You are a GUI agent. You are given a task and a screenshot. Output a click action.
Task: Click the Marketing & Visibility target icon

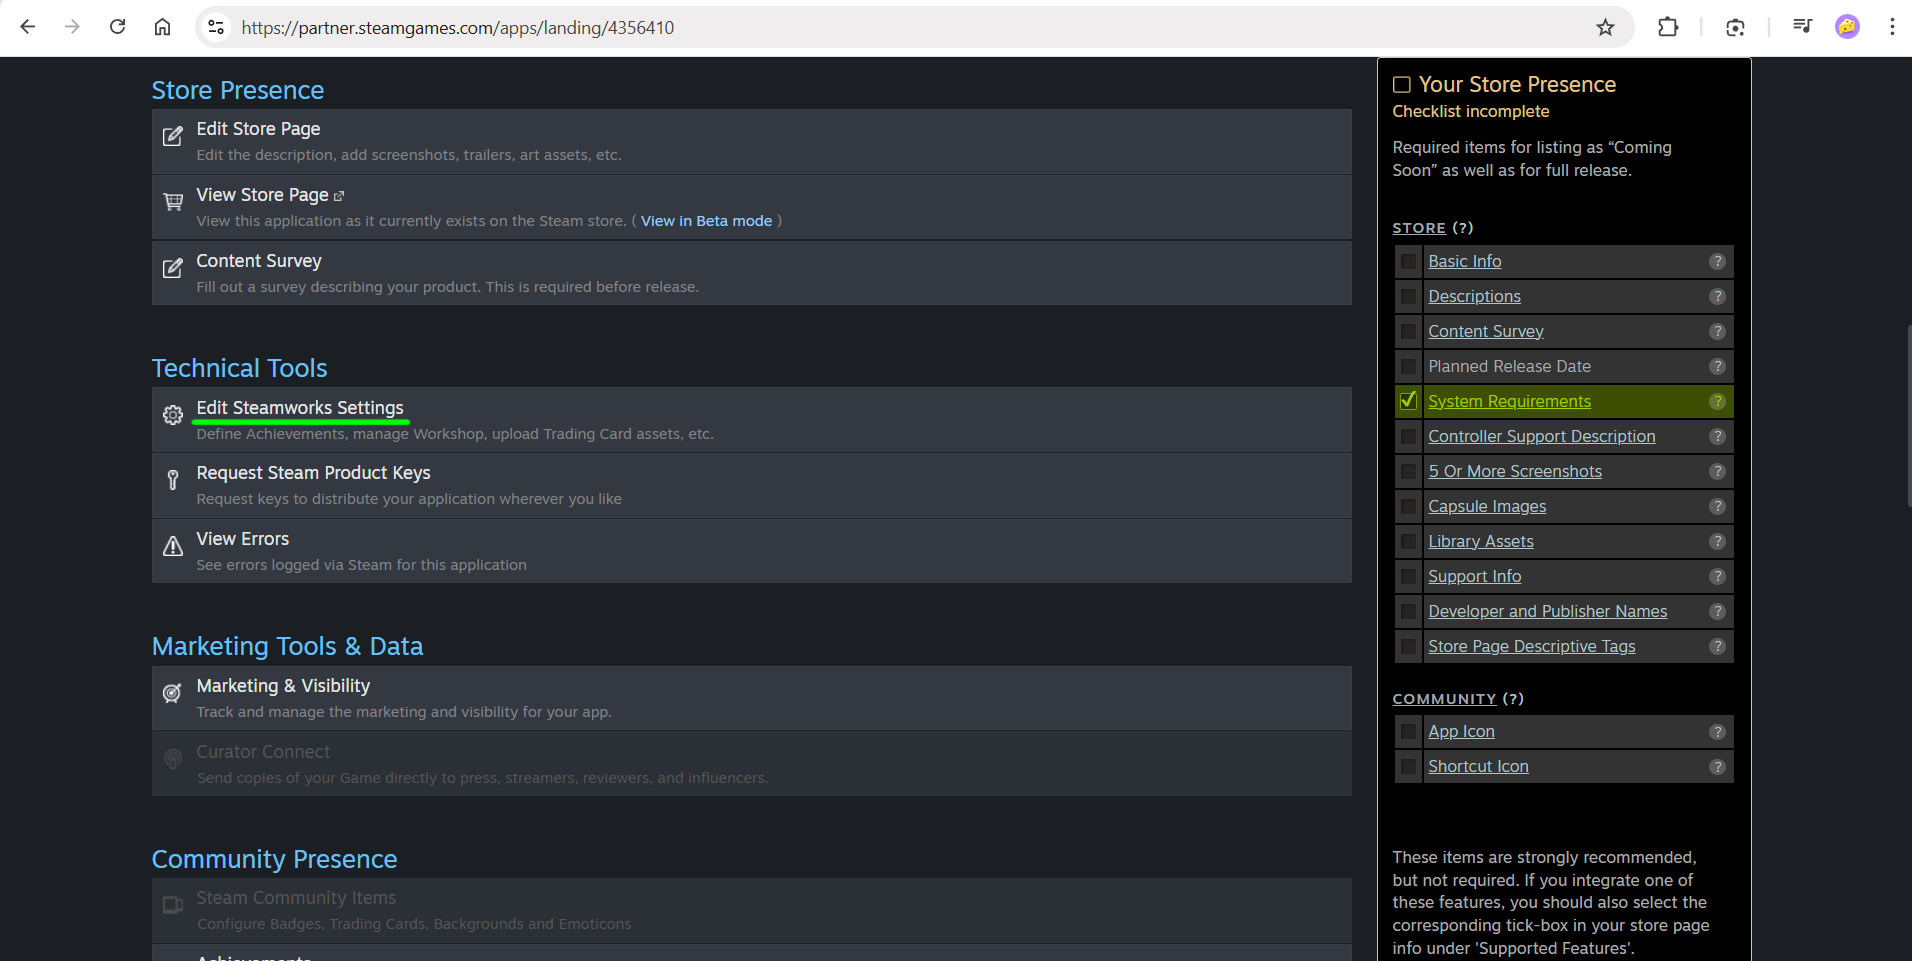pos(173,693)
